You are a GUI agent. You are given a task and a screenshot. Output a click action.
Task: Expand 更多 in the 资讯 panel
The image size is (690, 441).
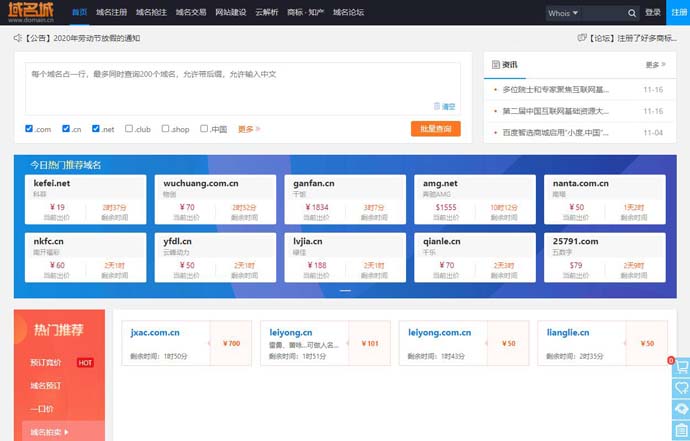(656, 65)
